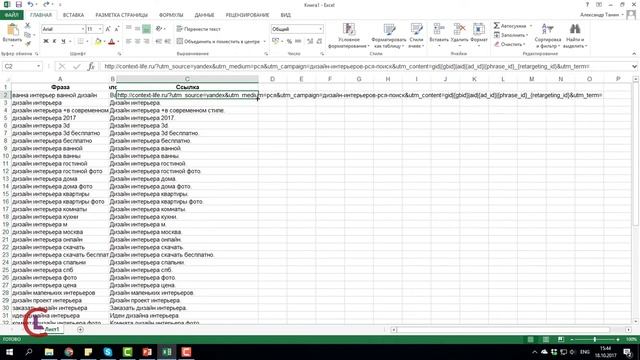
Task: Toggle align text right
Action: (147, 41)
